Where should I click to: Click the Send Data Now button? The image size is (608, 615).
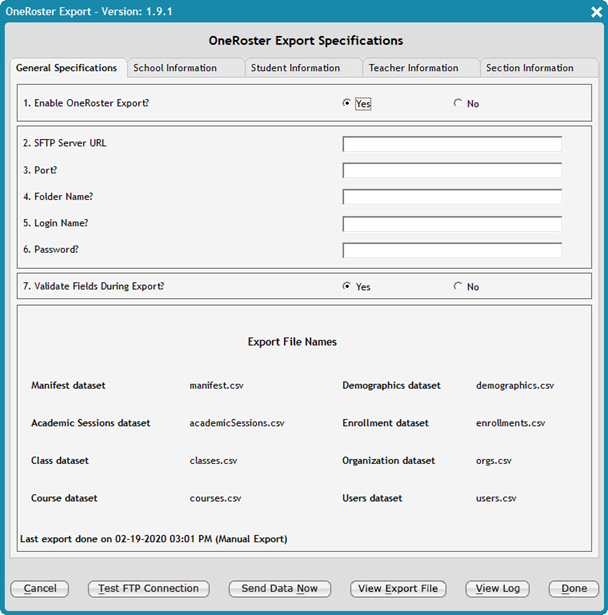click(x=279, y=589)
